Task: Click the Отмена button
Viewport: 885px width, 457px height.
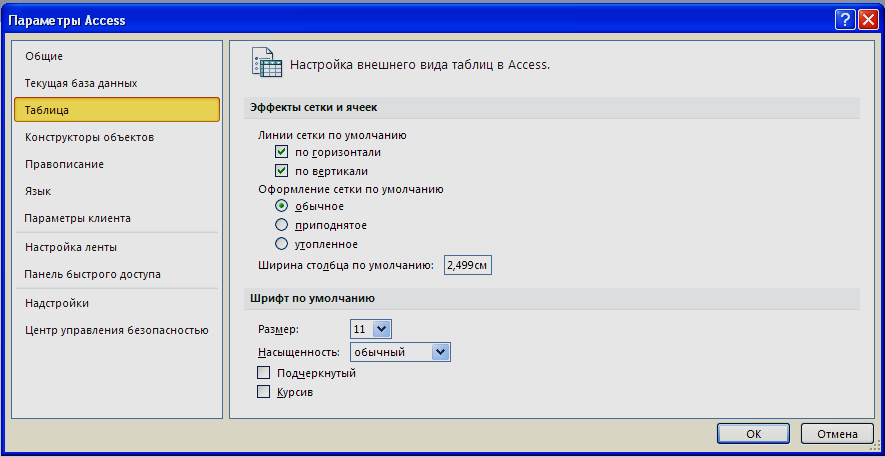Action: (x=837, y=434)
